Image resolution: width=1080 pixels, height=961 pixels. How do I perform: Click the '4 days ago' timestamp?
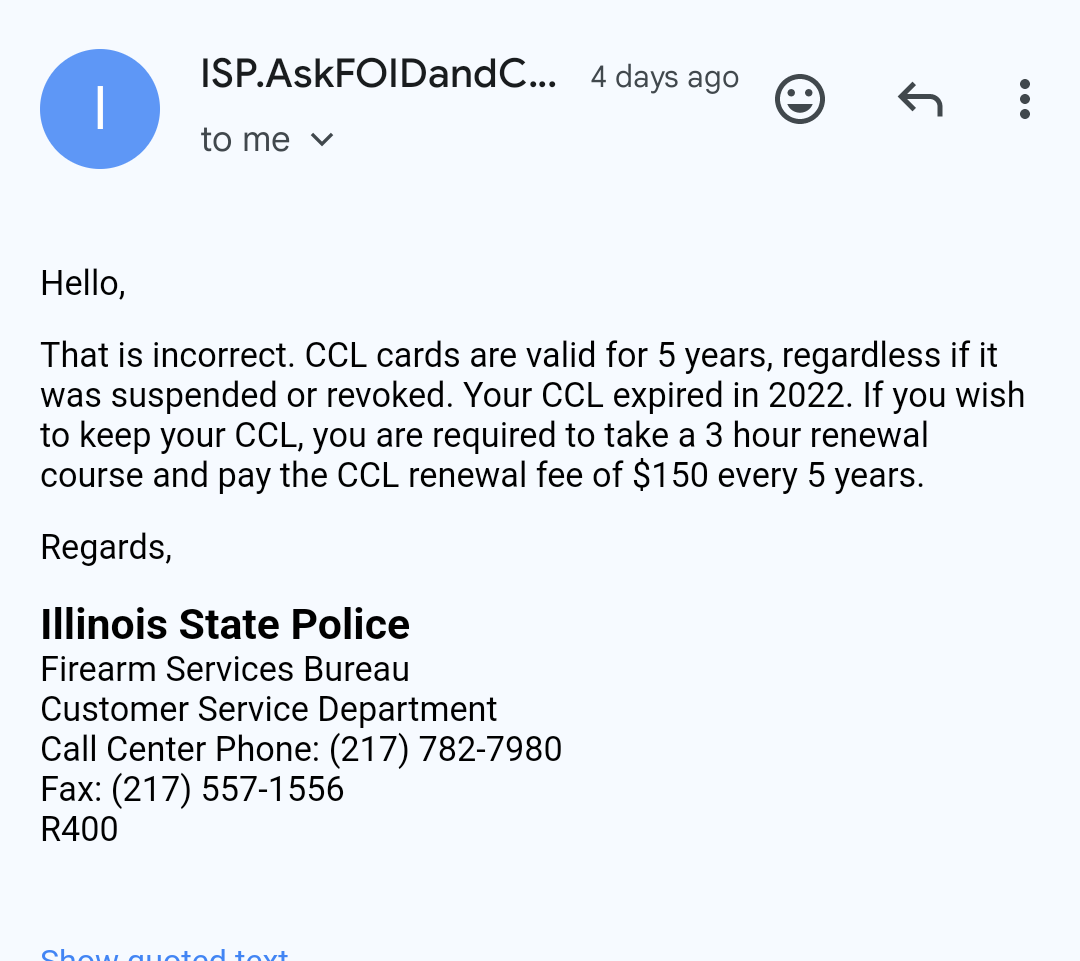[665, 77]
